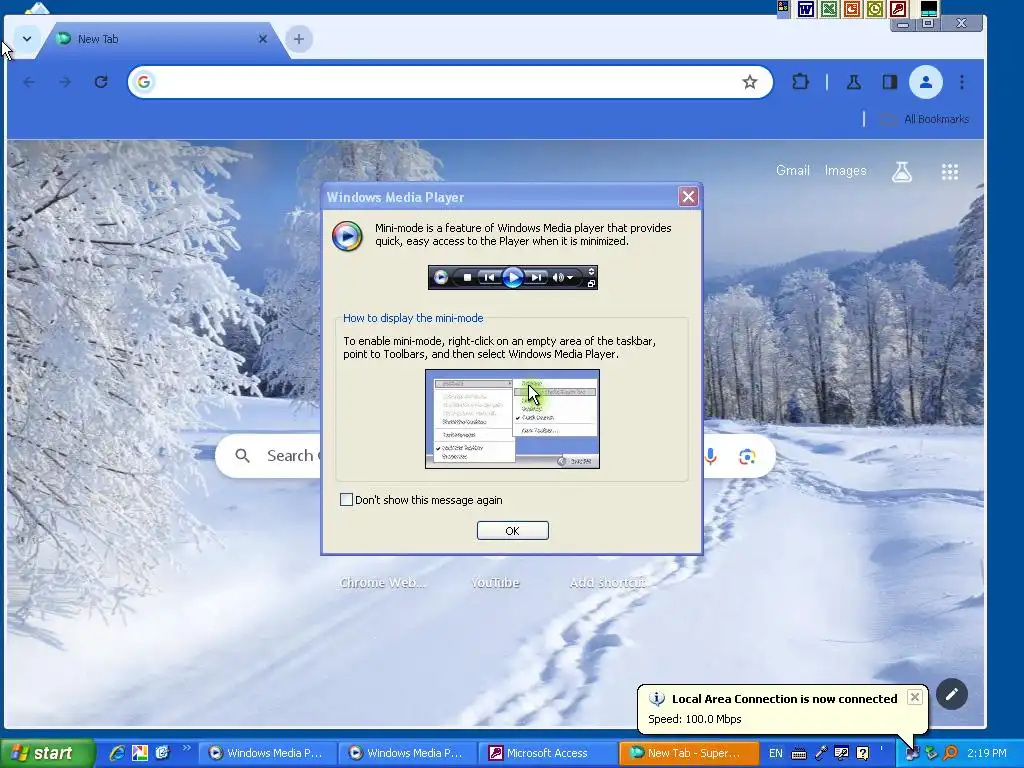Viewport: 1024px width, 768px height.
Task: Open the browser tab search dropdown
Action: pyautogui.click(x=26, y=39)
